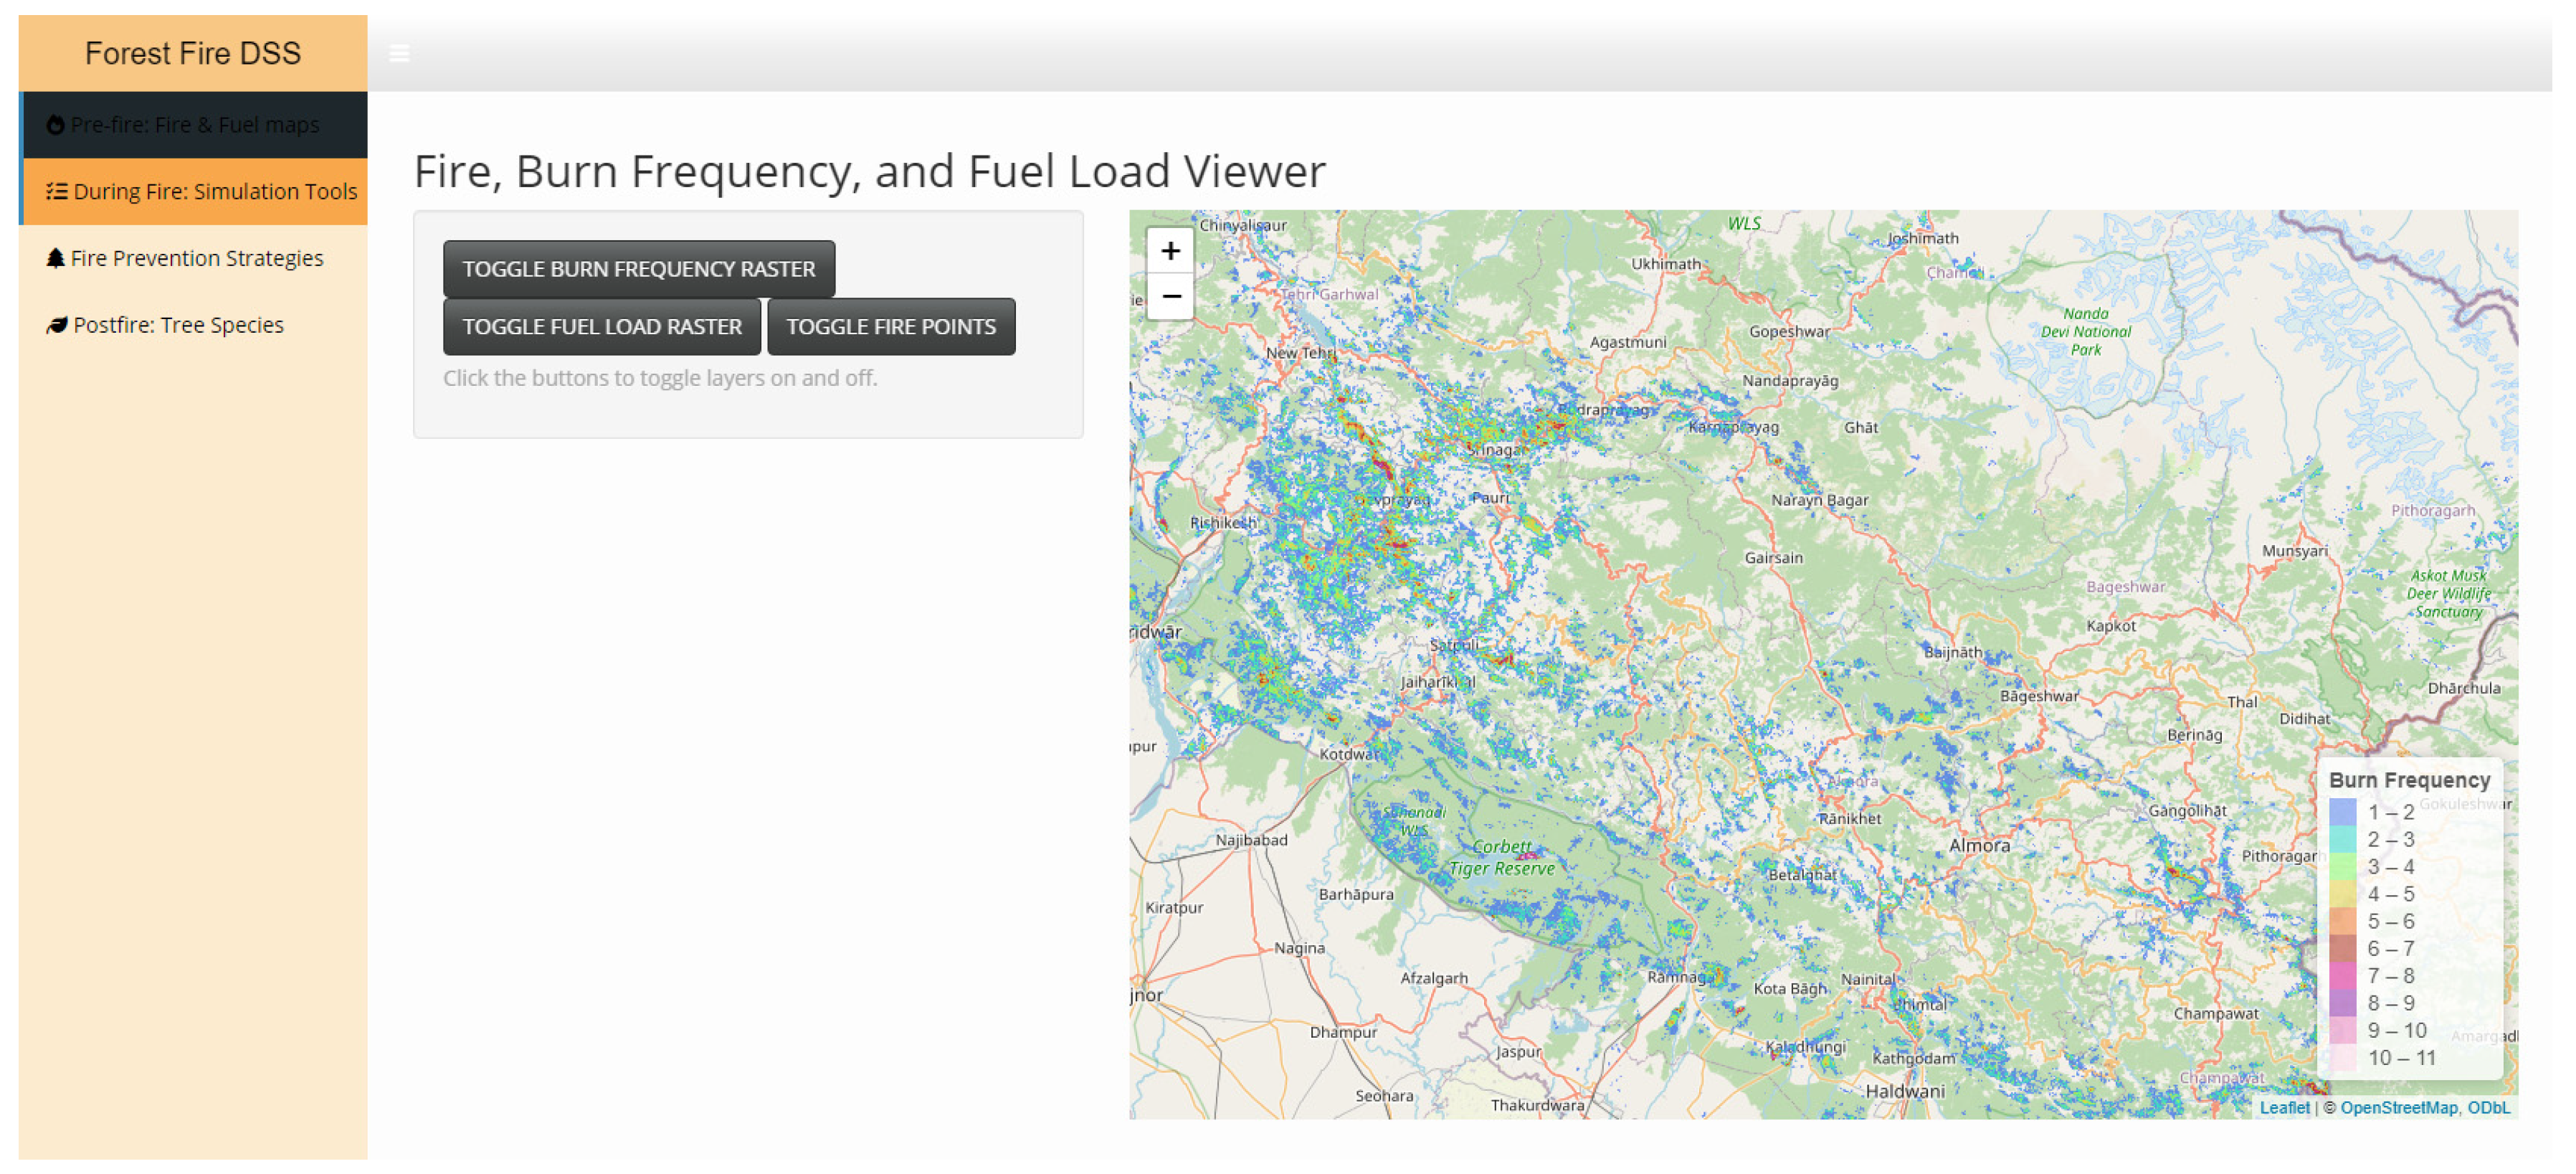Click the 1 – 2 burn frequency swatch

2342,811
